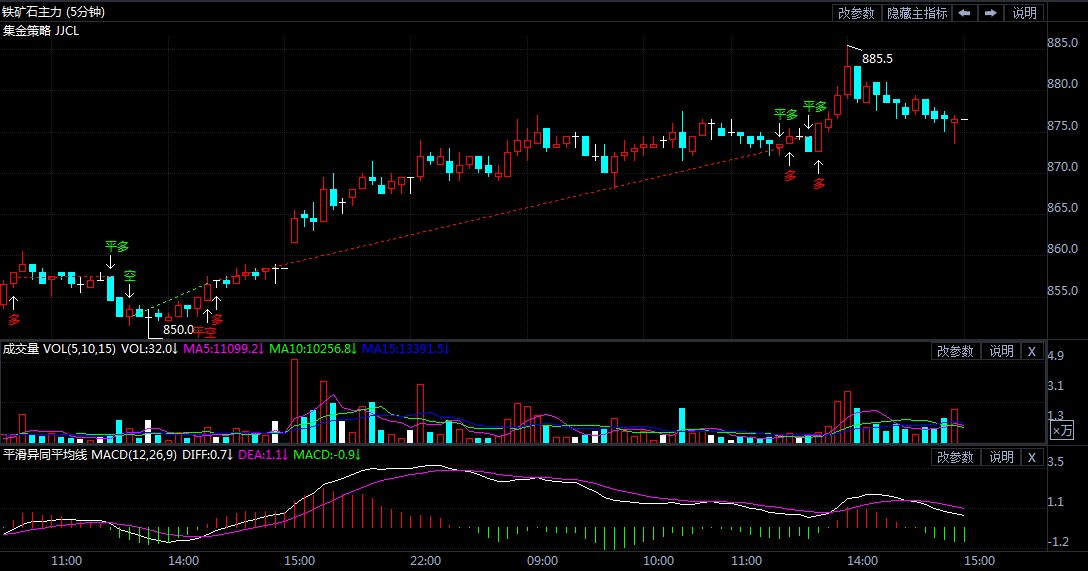Close the volume indicator panel
This screenshot has height=571, width=1088.
point(1032,352)
